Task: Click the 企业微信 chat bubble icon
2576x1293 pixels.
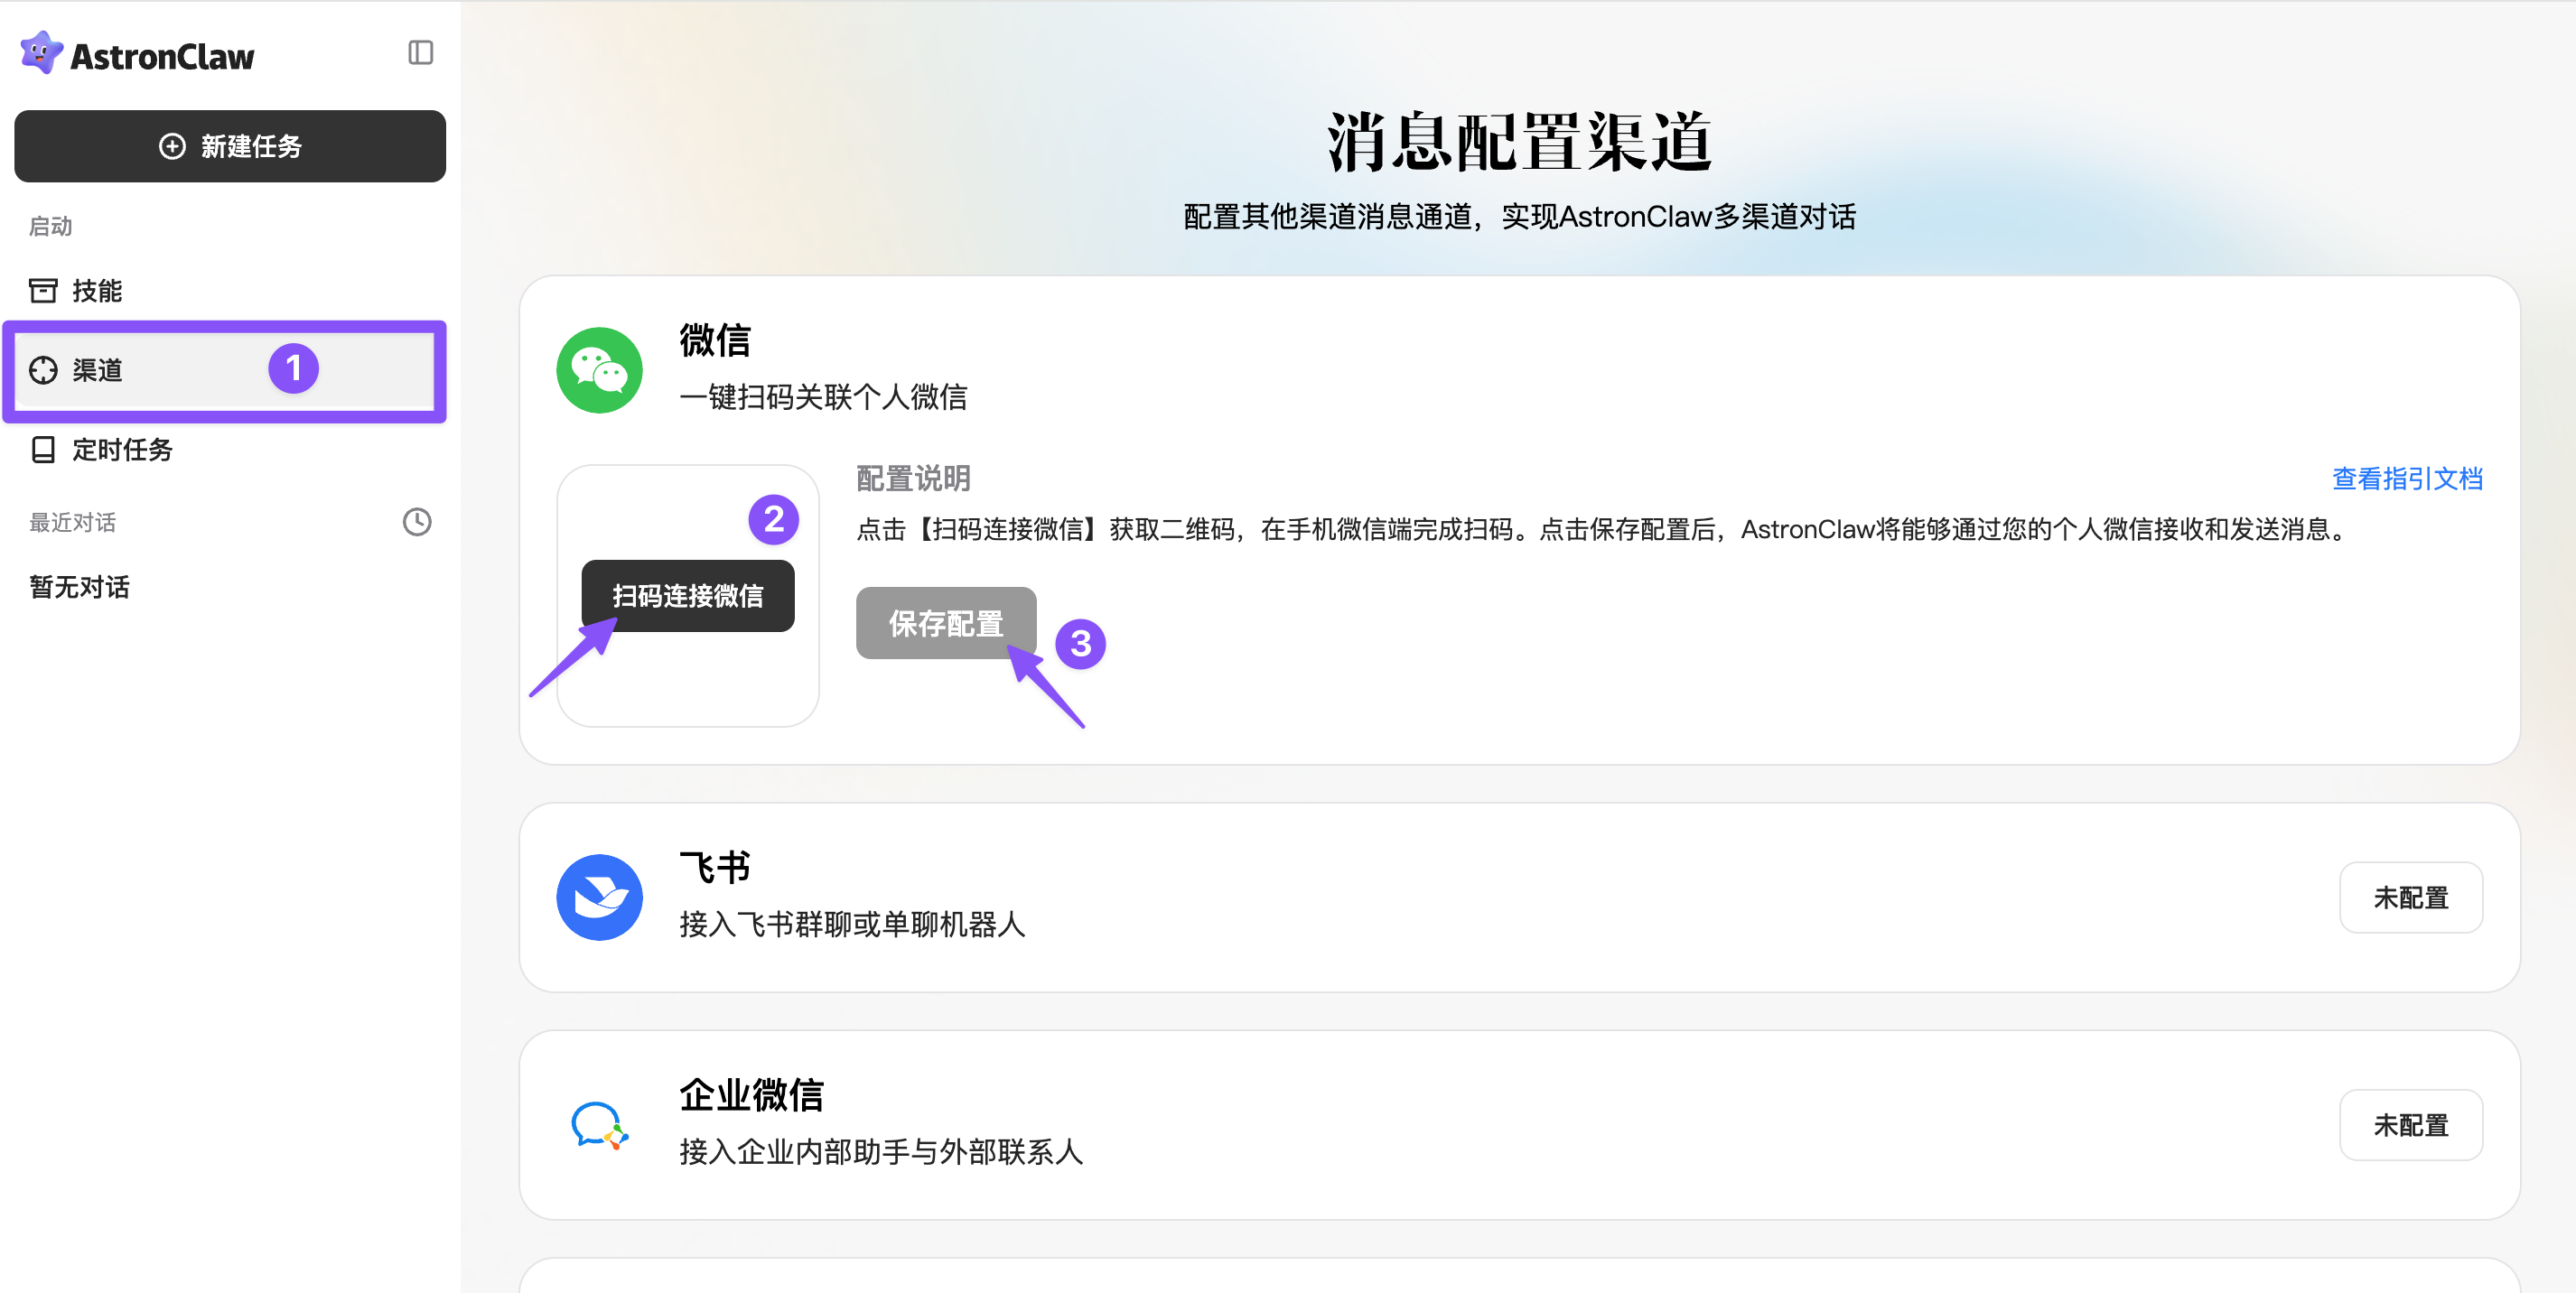Action: (x=599, y=1125)
